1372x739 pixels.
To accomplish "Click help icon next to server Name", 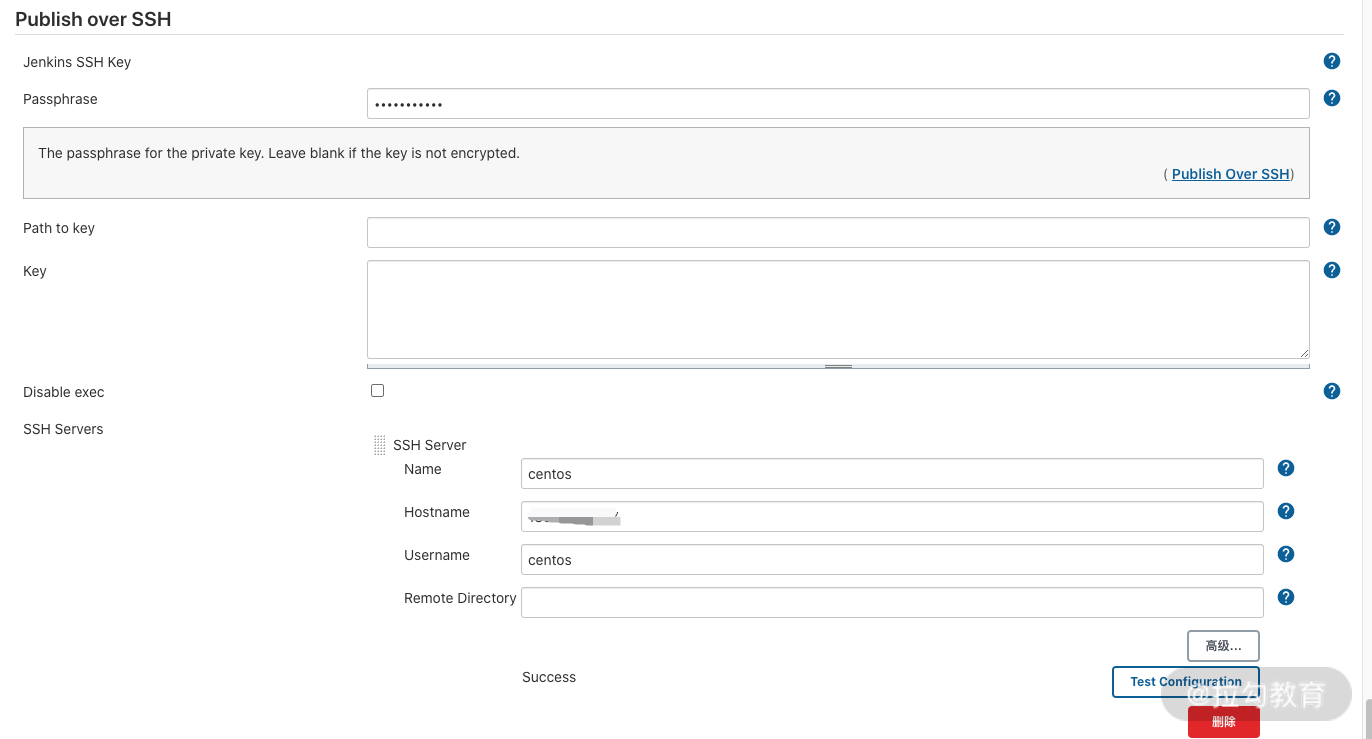I will [x=1286, y=468].
